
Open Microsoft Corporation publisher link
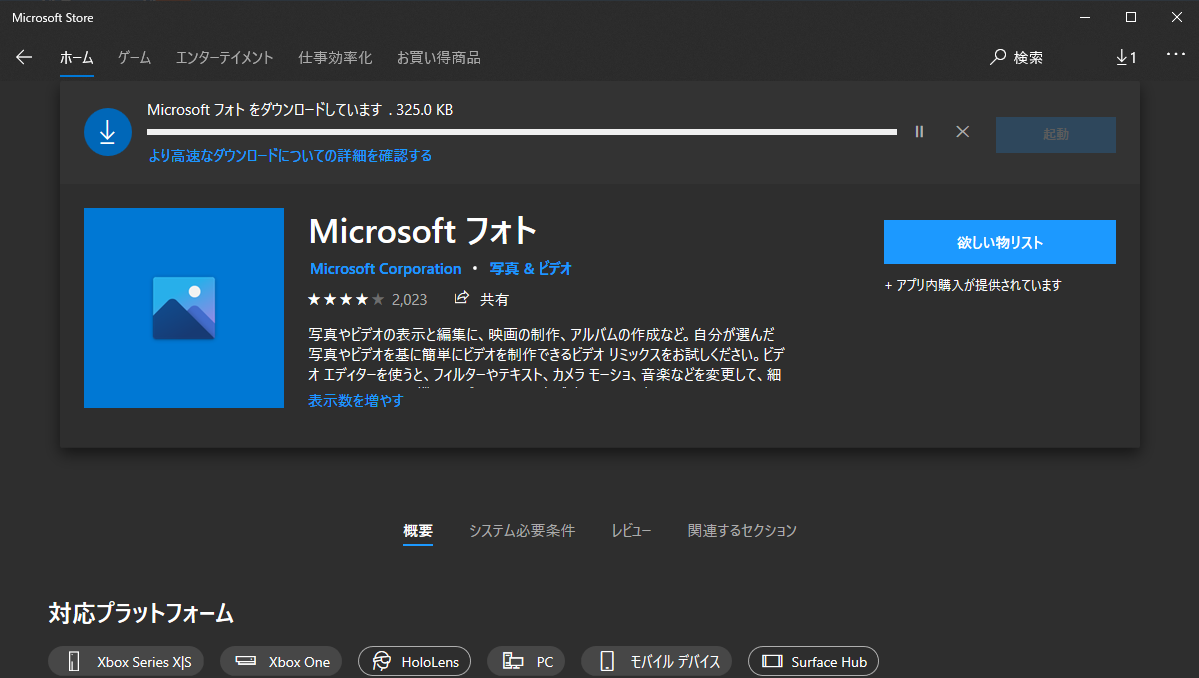(385, 269)
